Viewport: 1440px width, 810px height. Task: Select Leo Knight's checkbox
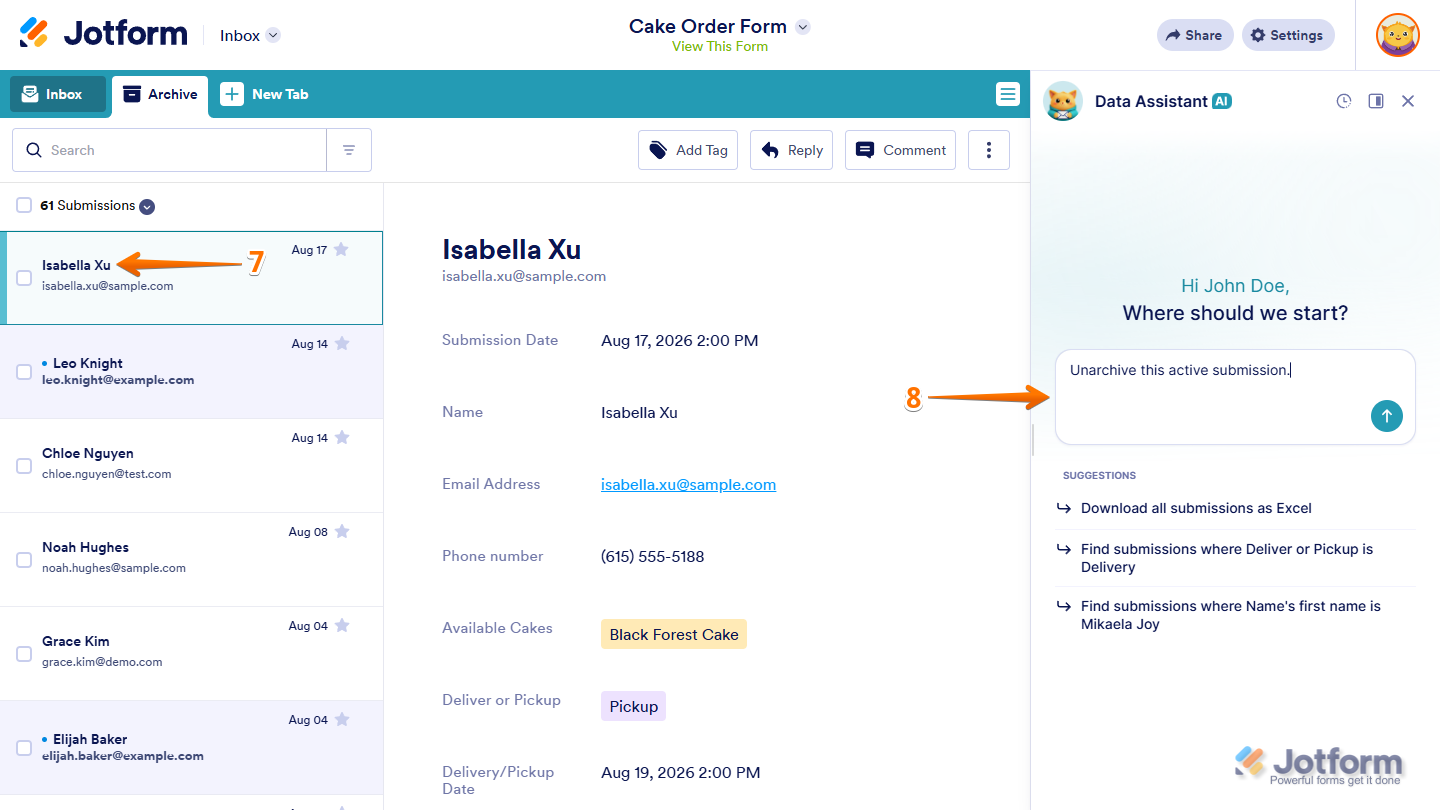click(24, 372)
